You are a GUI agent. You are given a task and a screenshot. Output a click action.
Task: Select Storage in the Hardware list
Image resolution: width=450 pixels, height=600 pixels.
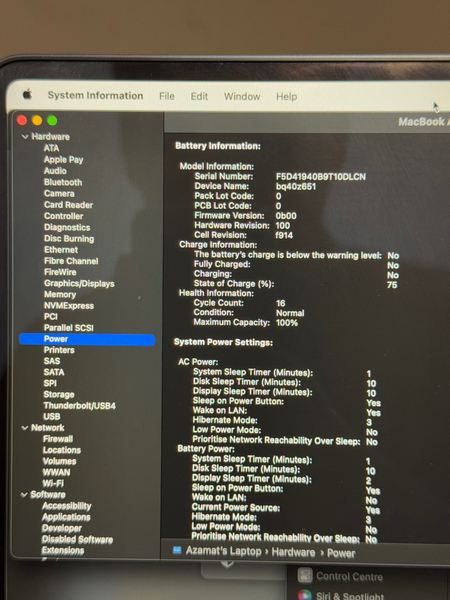[59, 395]
